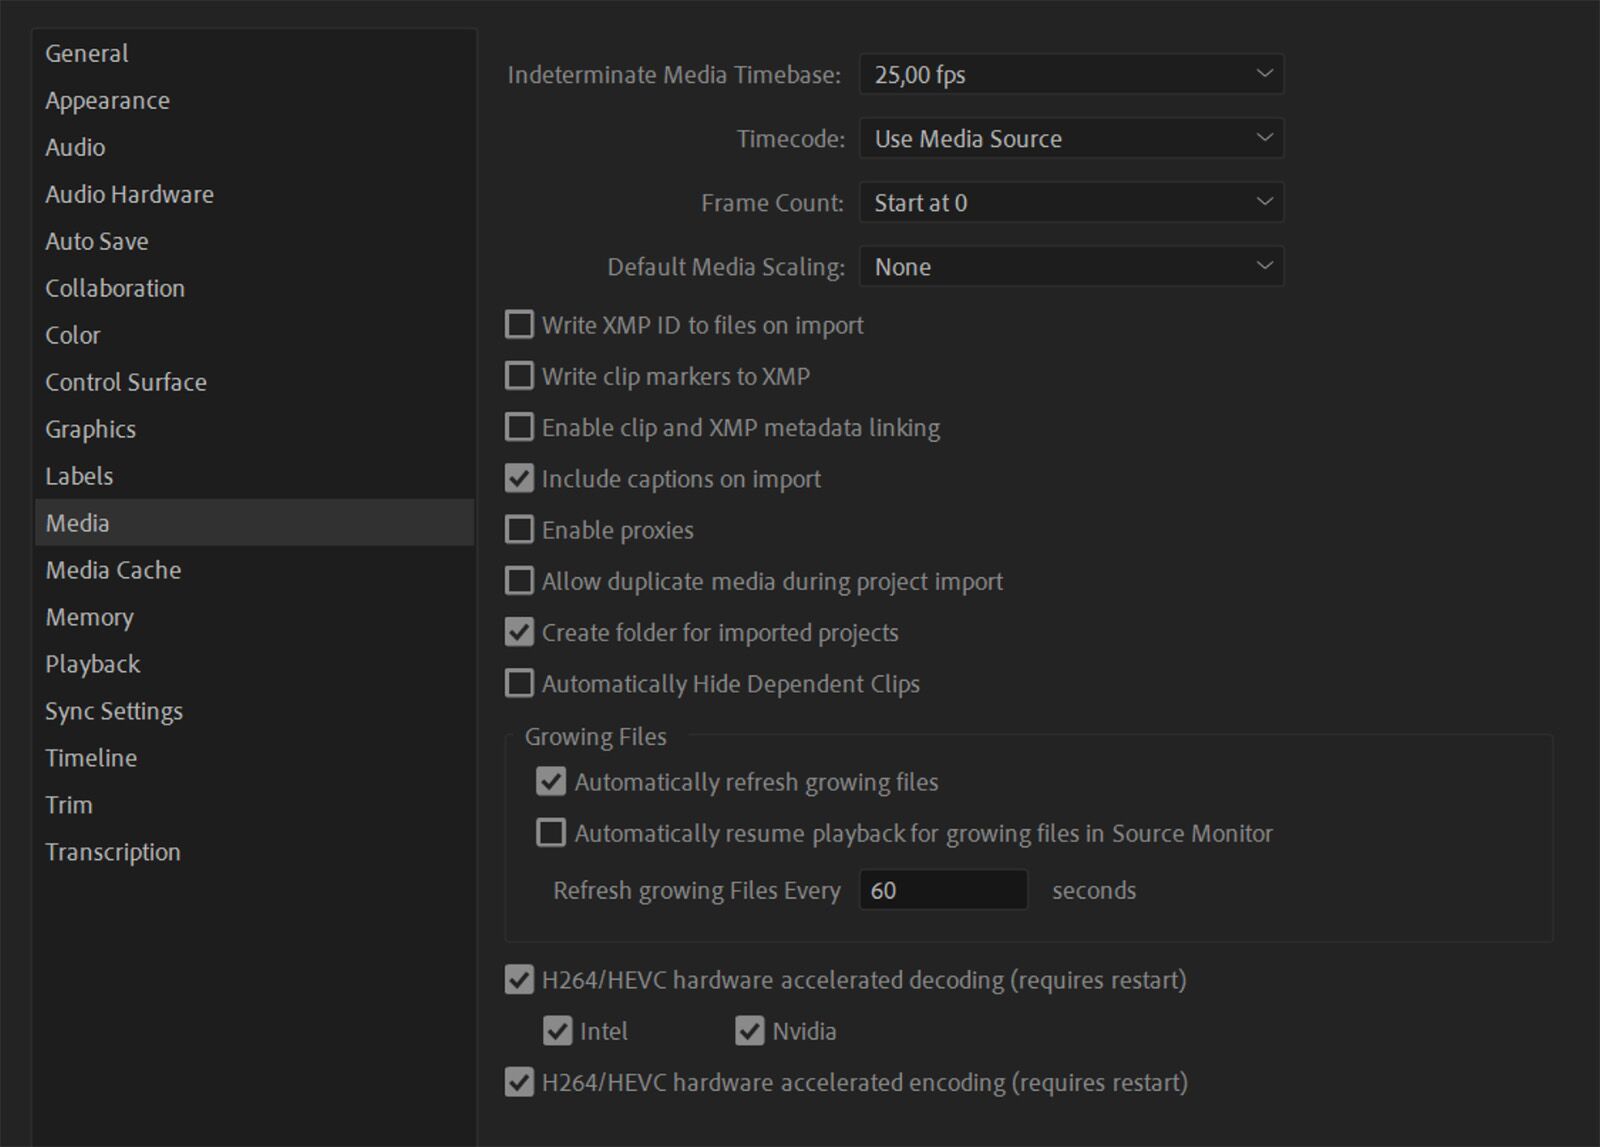Select Timeline in the preferences list

(91, 758)
